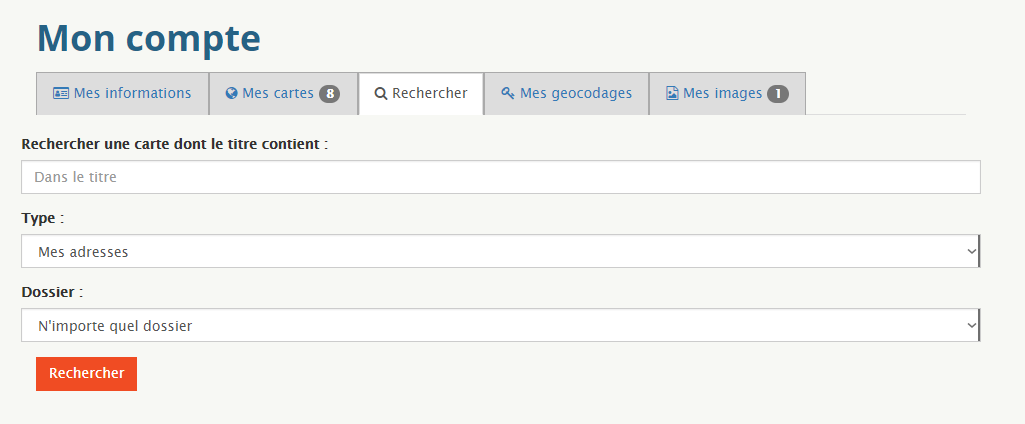Open the Type dropdown showing Mes adresses
This screenshot has width=1025, height=424.
501,252
